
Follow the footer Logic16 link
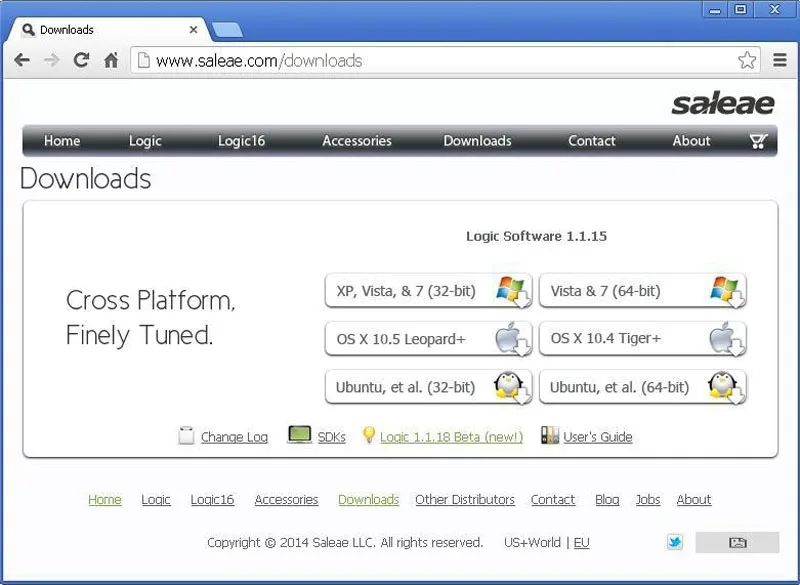pyautogui.click(x=212, y=499)
